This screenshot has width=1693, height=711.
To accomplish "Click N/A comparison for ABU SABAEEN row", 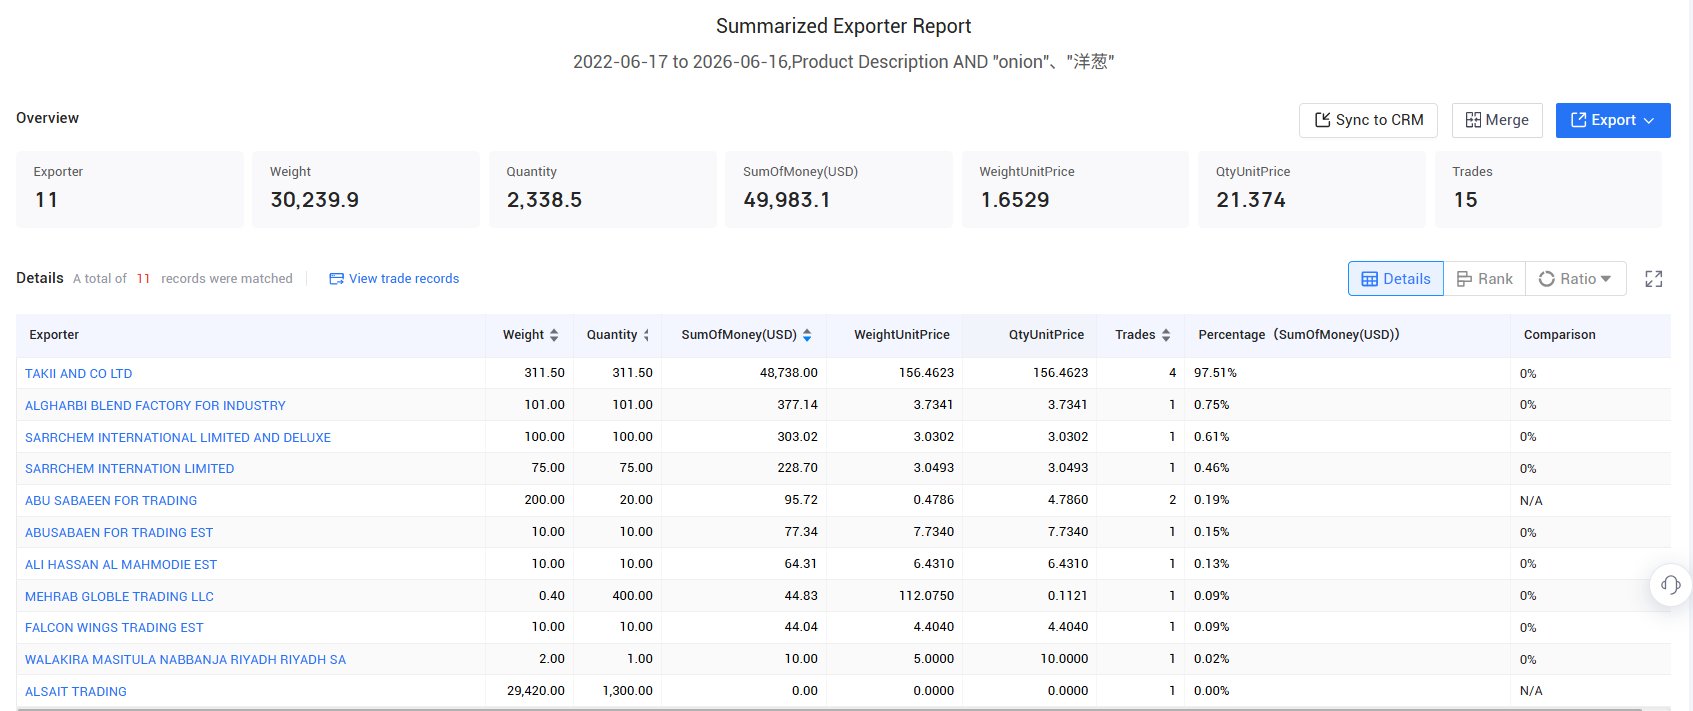I will click(1531, 501).
